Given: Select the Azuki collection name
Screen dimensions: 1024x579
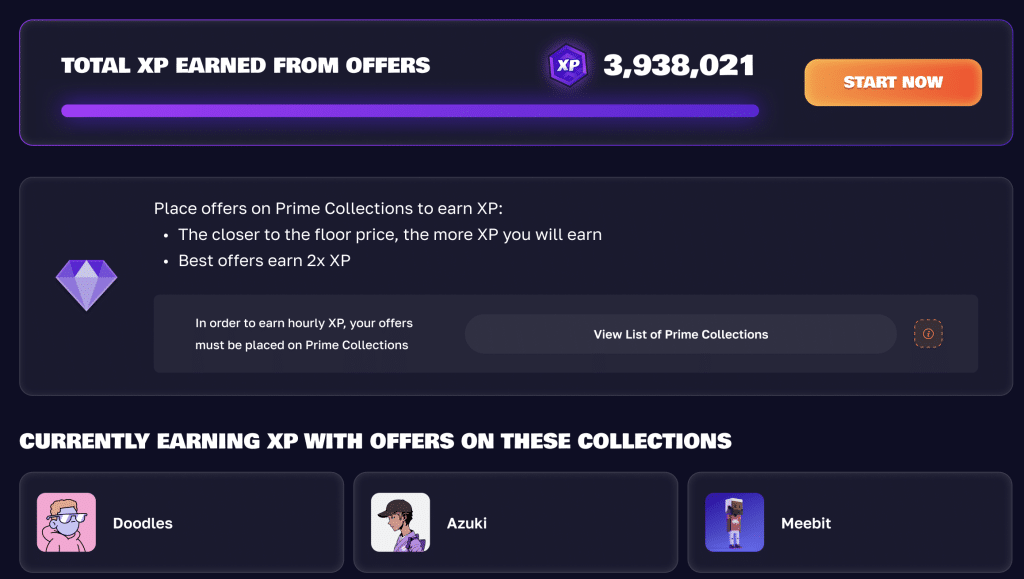Looking at the screenshot, I should (x=466, y=523).
